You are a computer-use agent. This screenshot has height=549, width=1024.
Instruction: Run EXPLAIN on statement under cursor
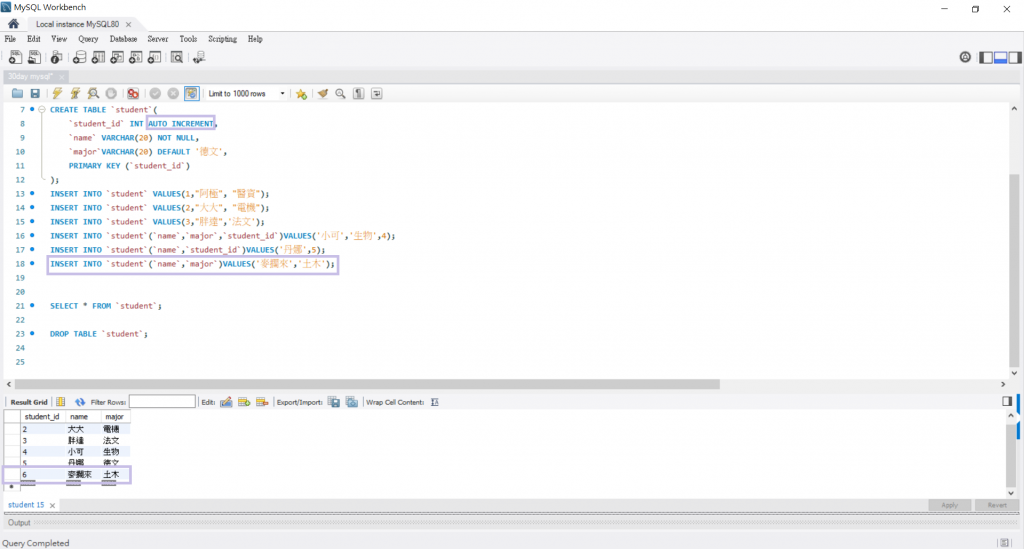[93, 93]
